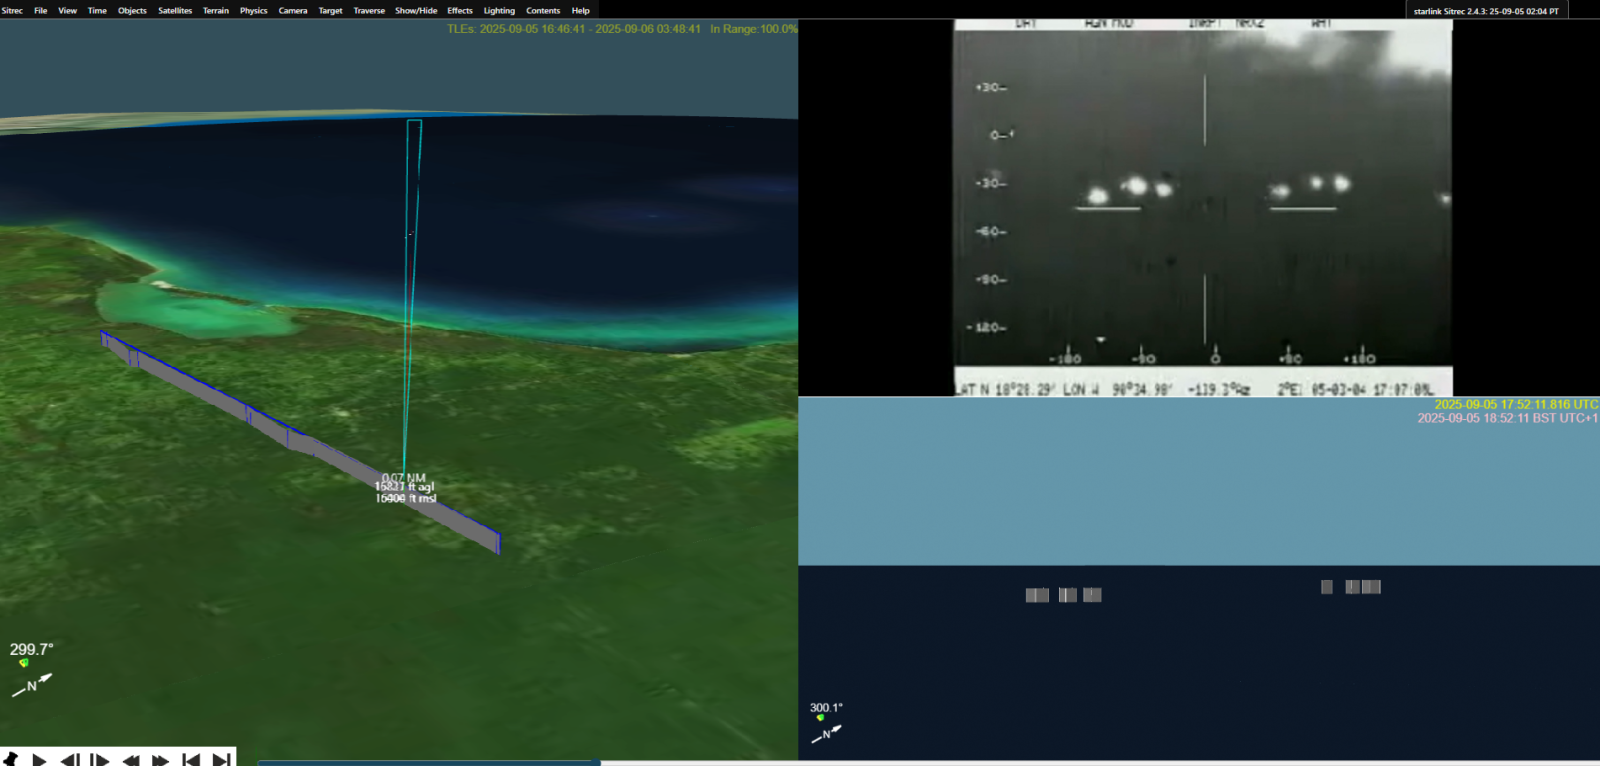Click the blue timeline scrubber bar
Screen dimensions: 1600x766
(x=428, y=762)
